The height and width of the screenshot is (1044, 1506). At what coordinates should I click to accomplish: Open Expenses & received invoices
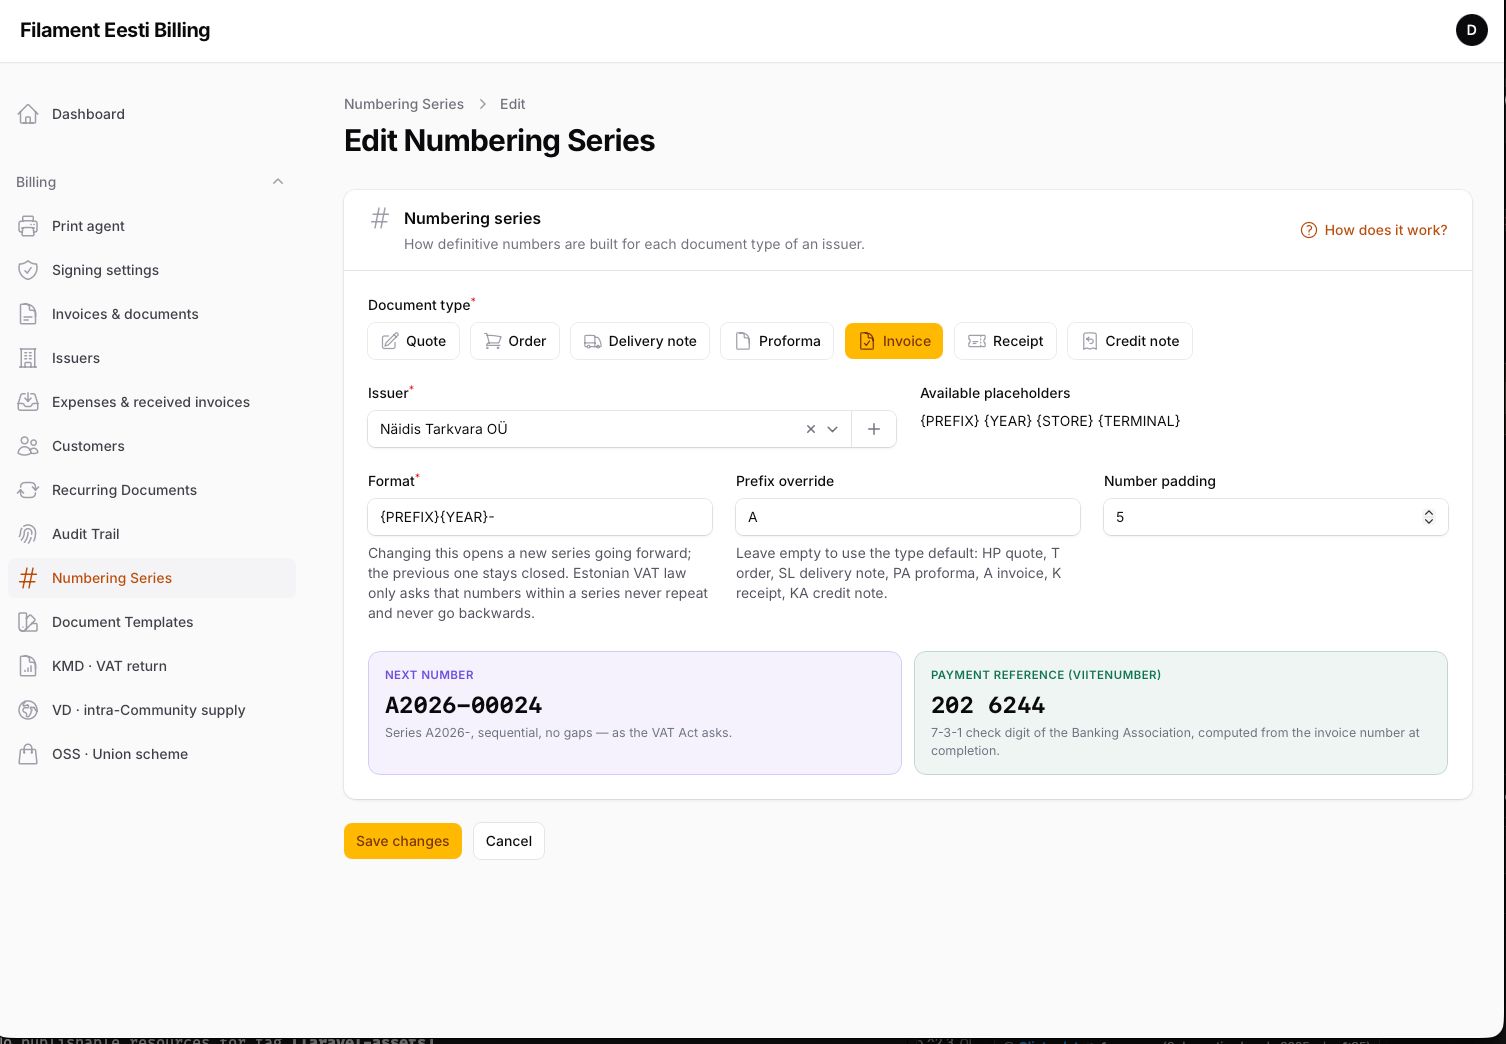[x=151, y=402]
